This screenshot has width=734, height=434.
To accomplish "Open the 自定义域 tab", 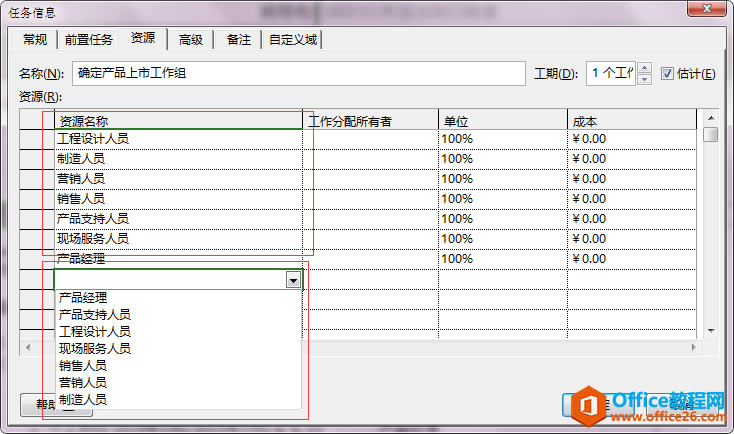I will point(293,40).
